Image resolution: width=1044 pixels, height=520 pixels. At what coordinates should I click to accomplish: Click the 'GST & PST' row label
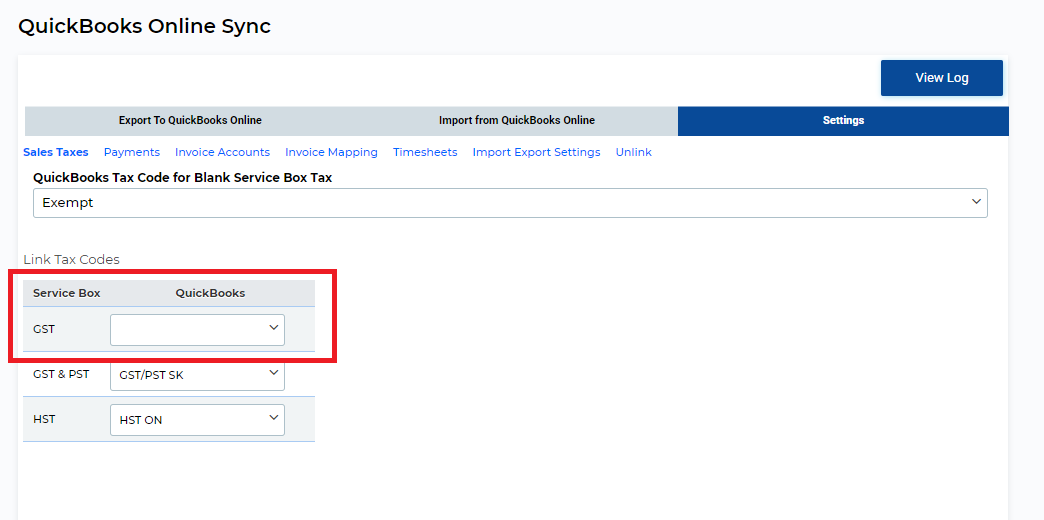(61, 374)
